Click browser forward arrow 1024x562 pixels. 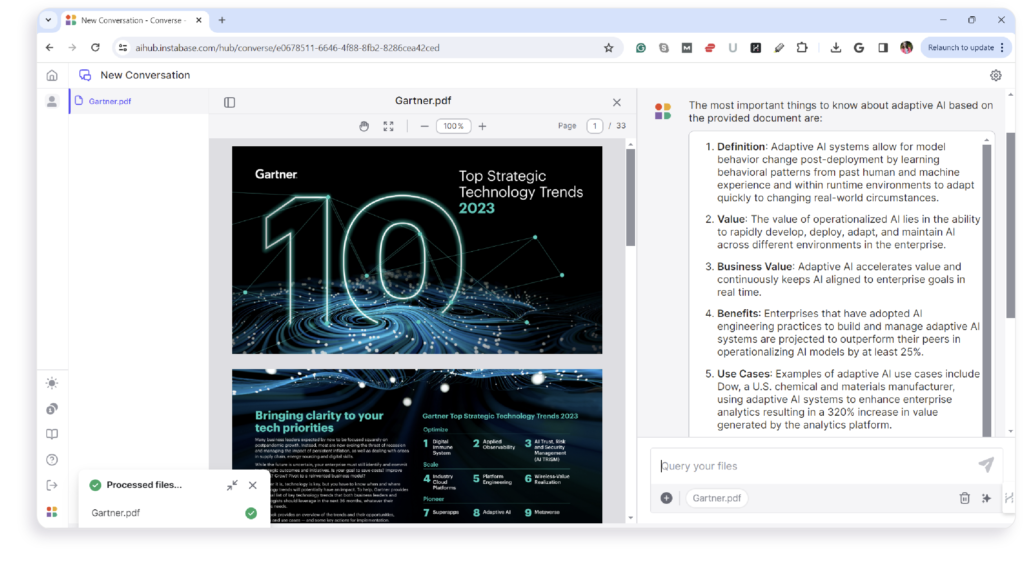pyautogui.click(x=72, y=48)
